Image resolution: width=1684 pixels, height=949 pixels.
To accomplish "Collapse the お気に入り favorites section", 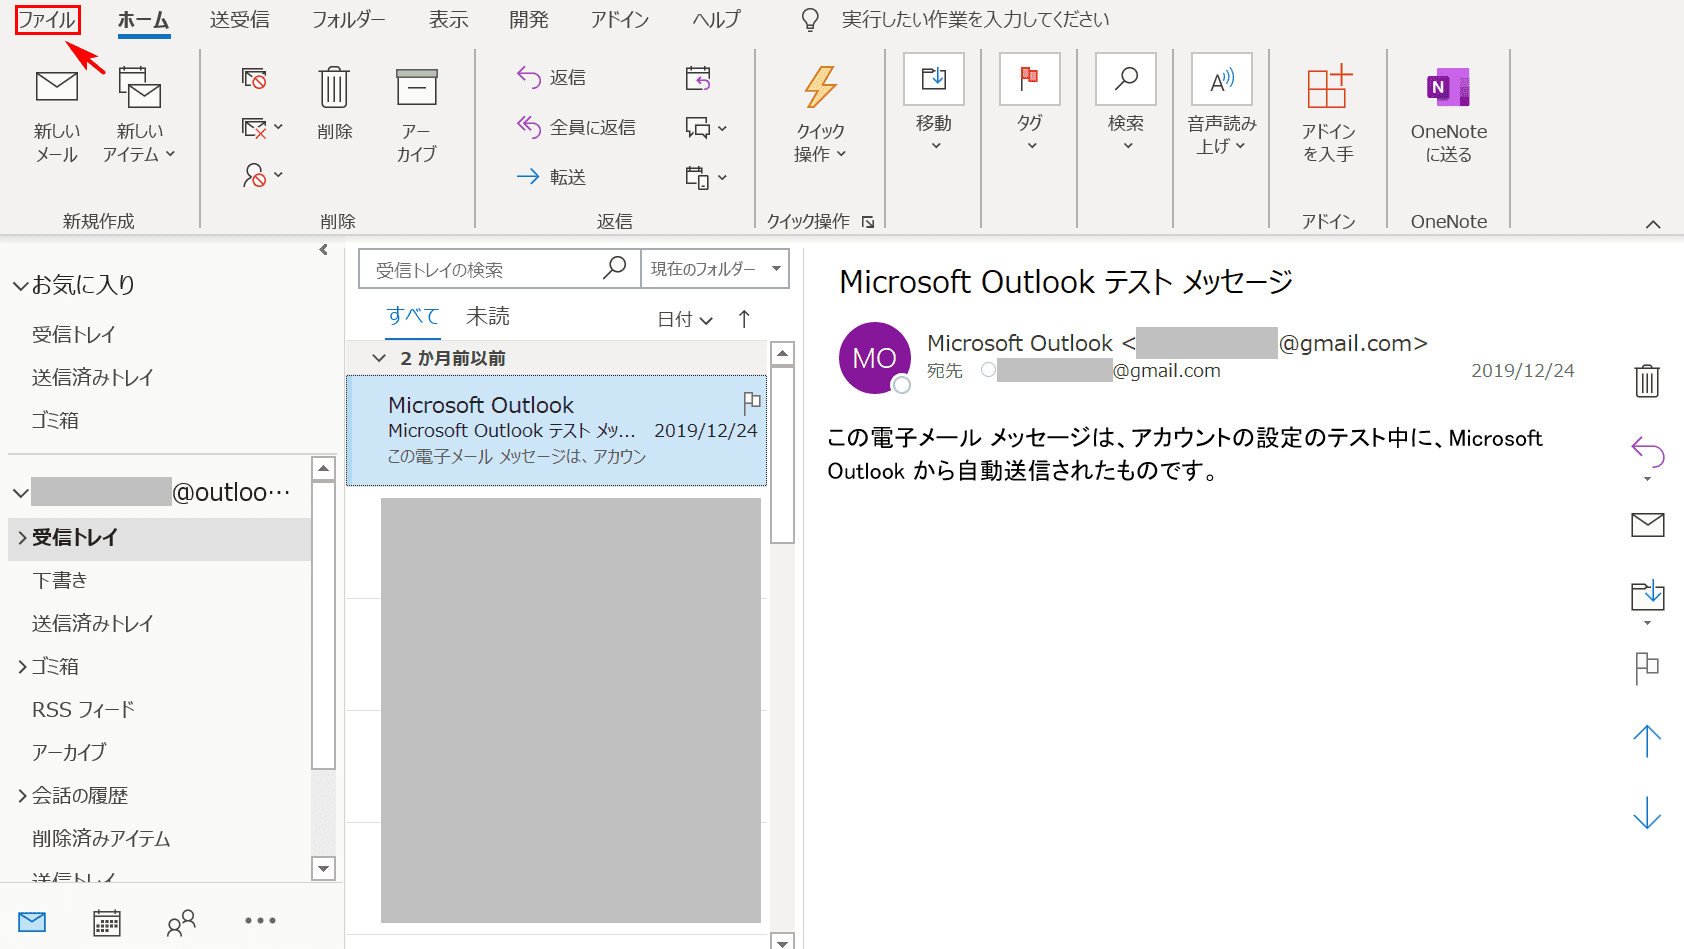I will click(x=20, y=286).
